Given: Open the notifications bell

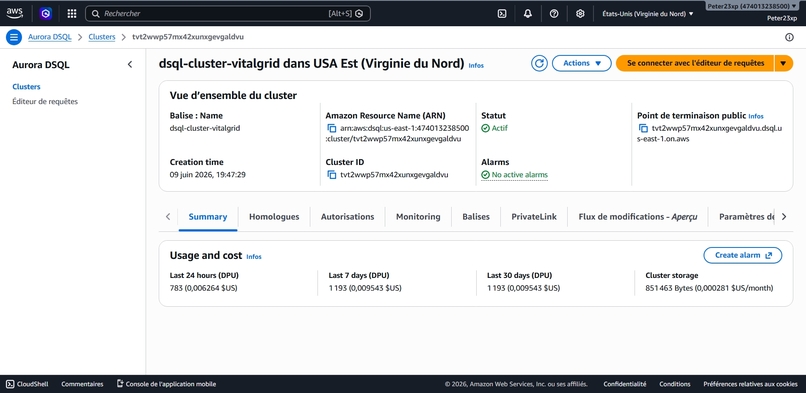Looking at the screenshot, I should click(528, 14).
